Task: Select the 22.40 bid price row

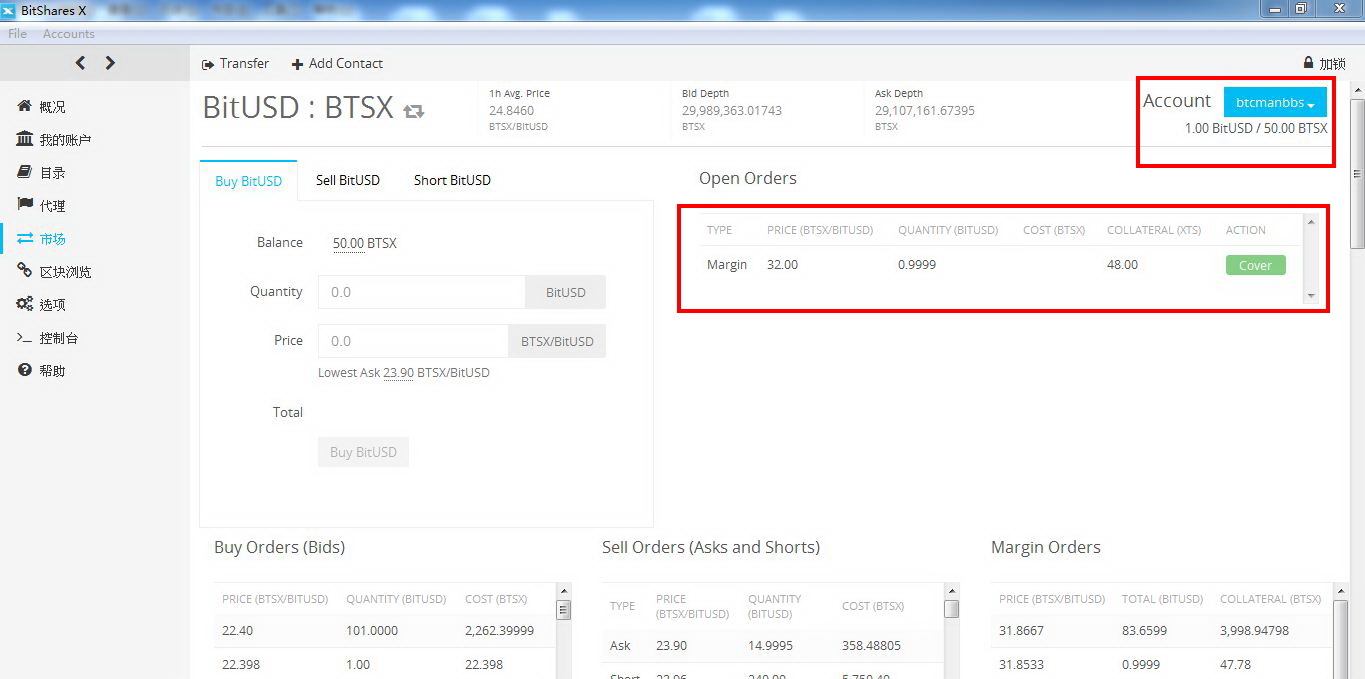Action: pyautogui.click(x=237, y=631)
